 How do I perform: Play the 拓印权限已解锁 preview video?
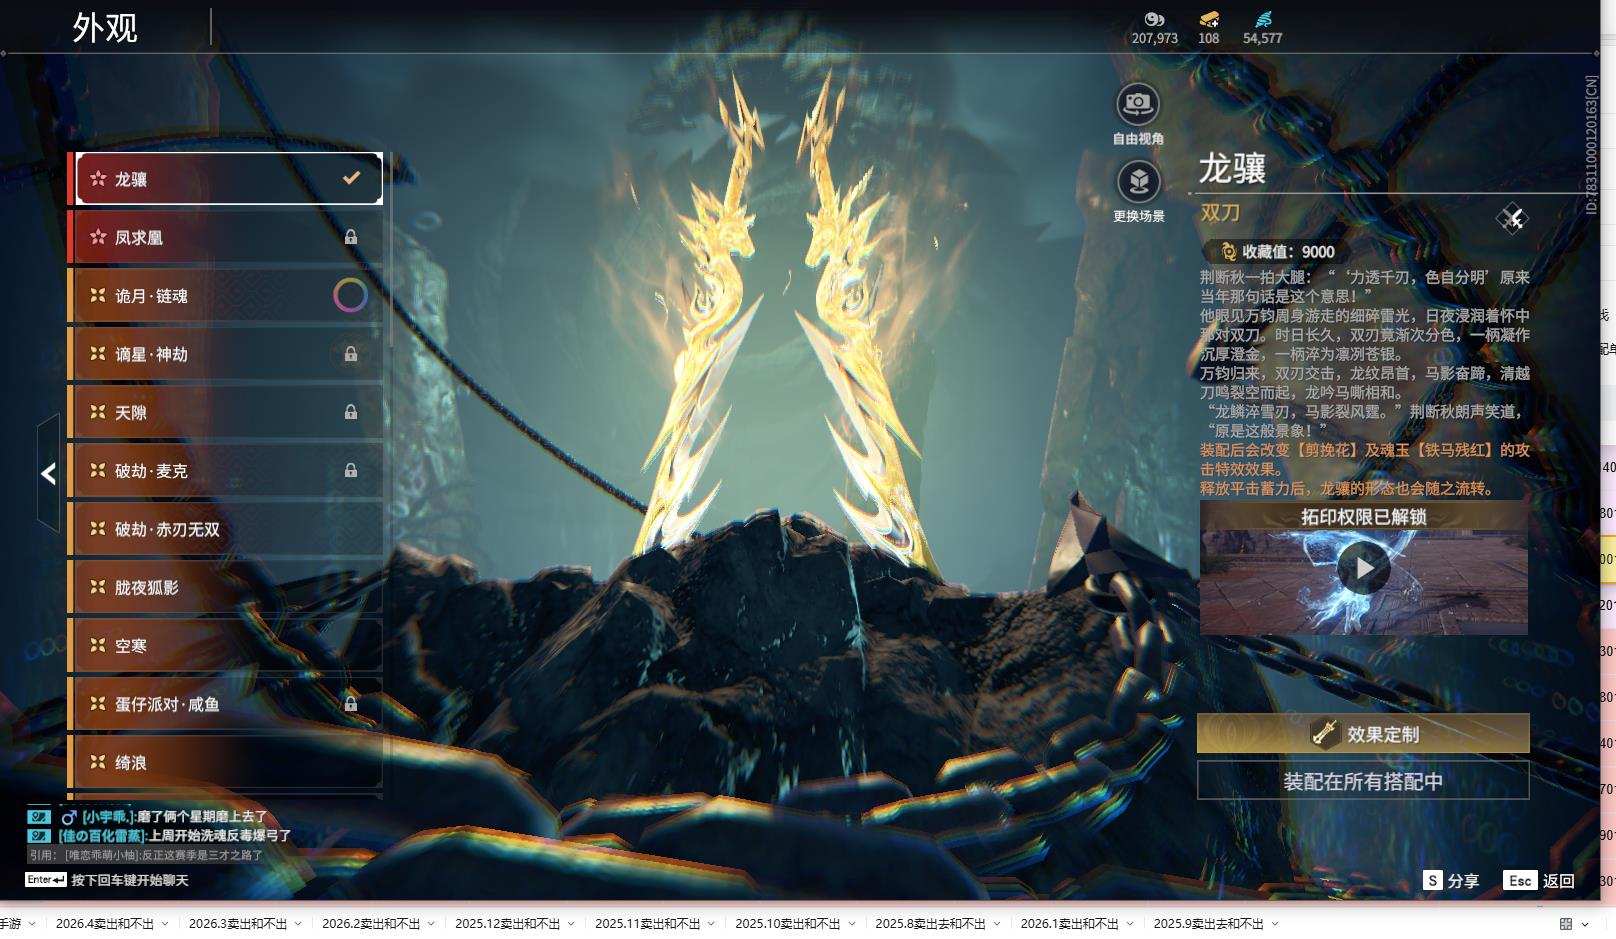1363,568
